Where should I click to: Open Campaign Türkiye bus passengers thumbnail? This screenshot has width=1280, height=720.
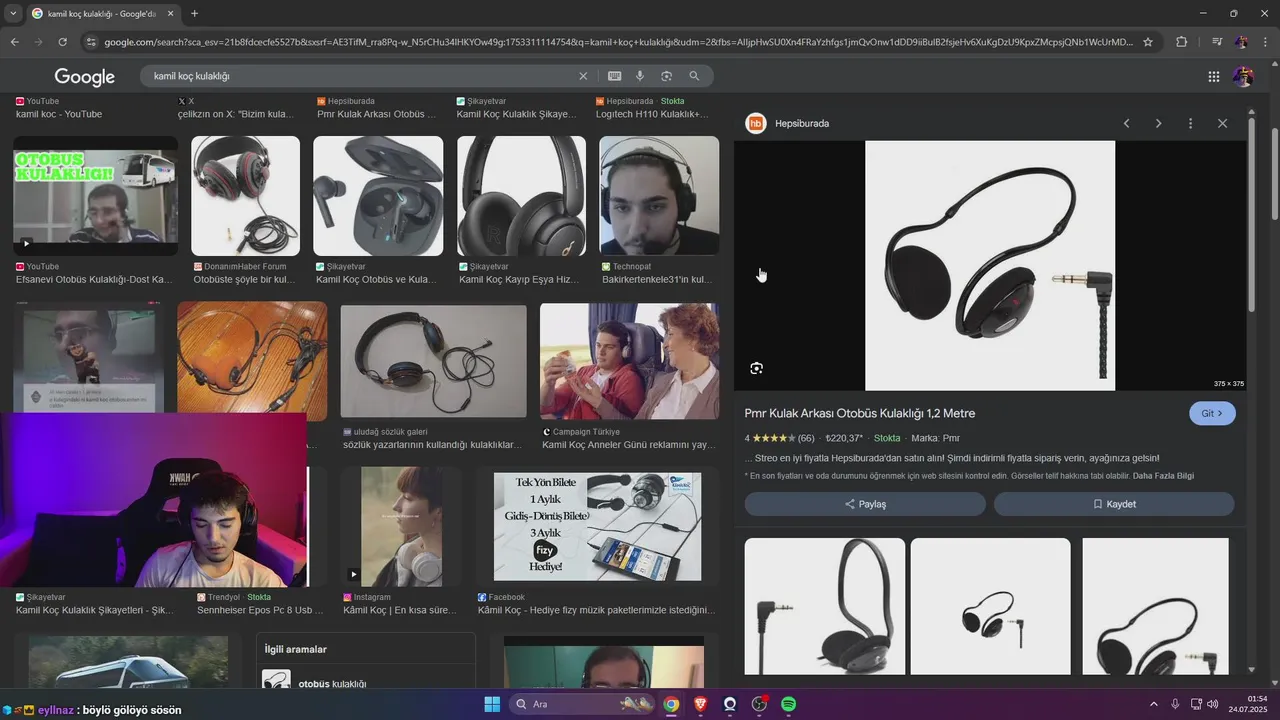click(629, 361)
